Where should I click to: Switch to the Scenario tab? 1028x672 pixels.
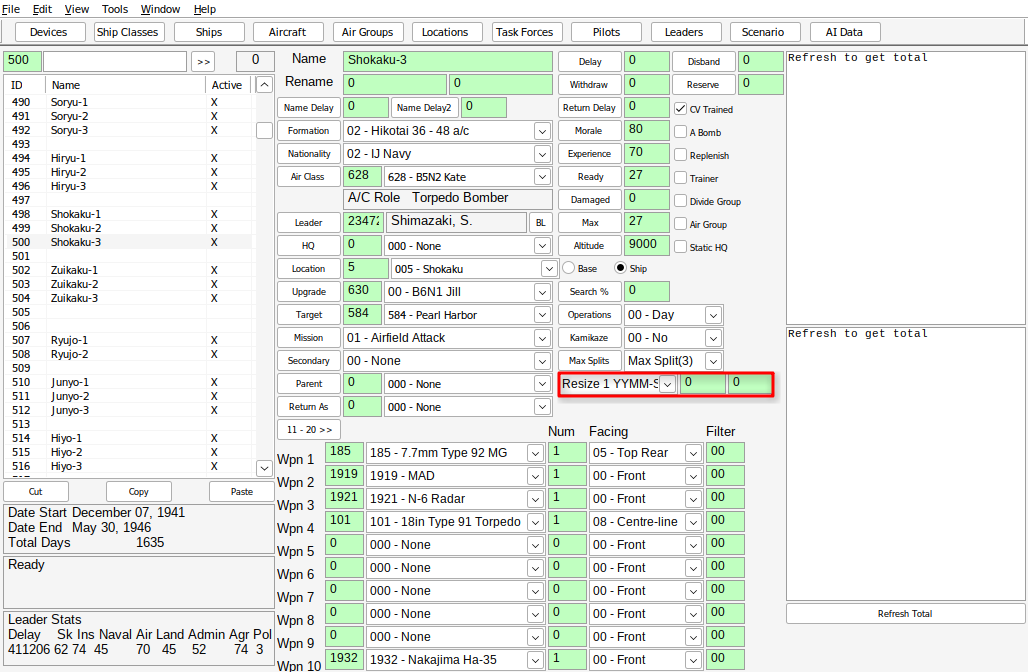pyautogui.click(x=763, y=32)
